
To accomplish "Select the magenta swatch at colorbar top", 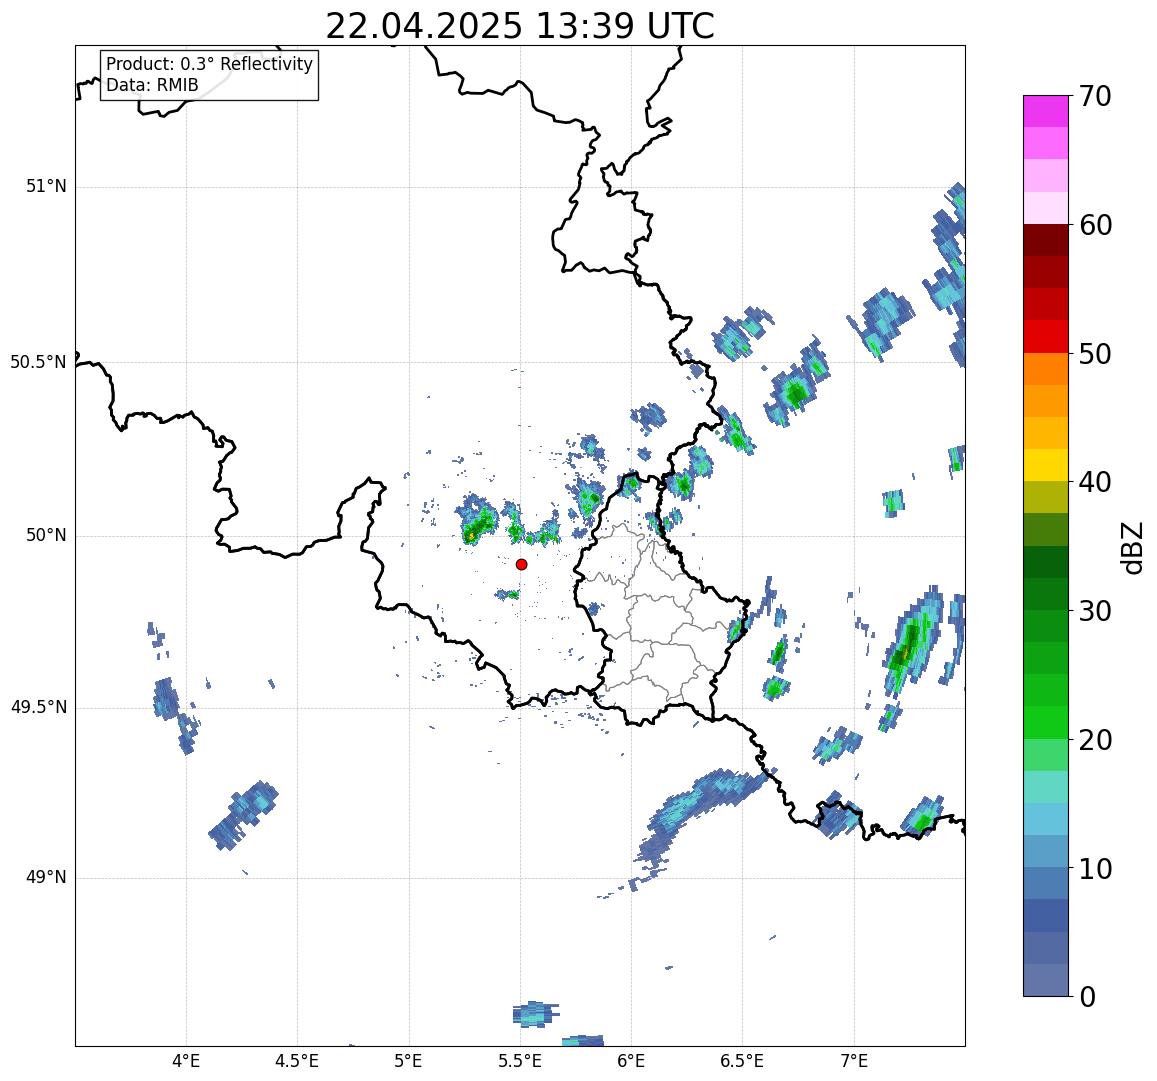I will [1046, 111].
